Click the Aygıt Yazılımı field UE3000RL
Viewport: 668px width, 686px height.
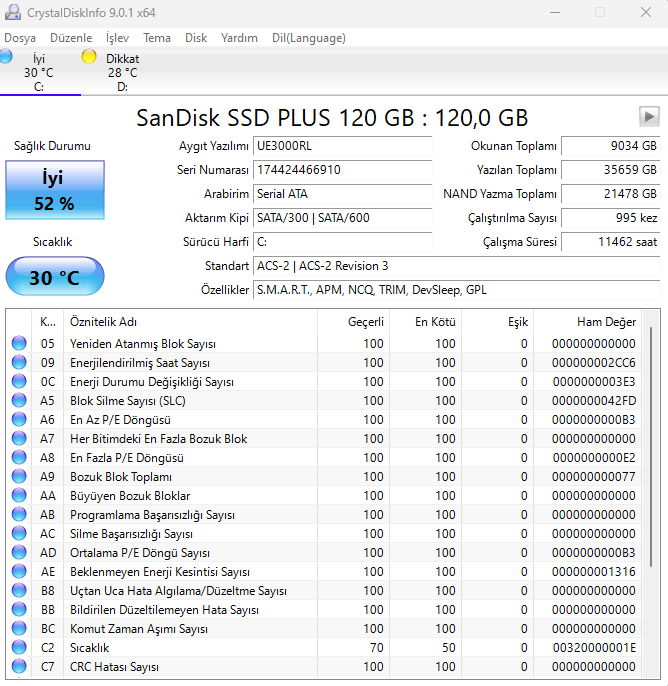[343, 146]
